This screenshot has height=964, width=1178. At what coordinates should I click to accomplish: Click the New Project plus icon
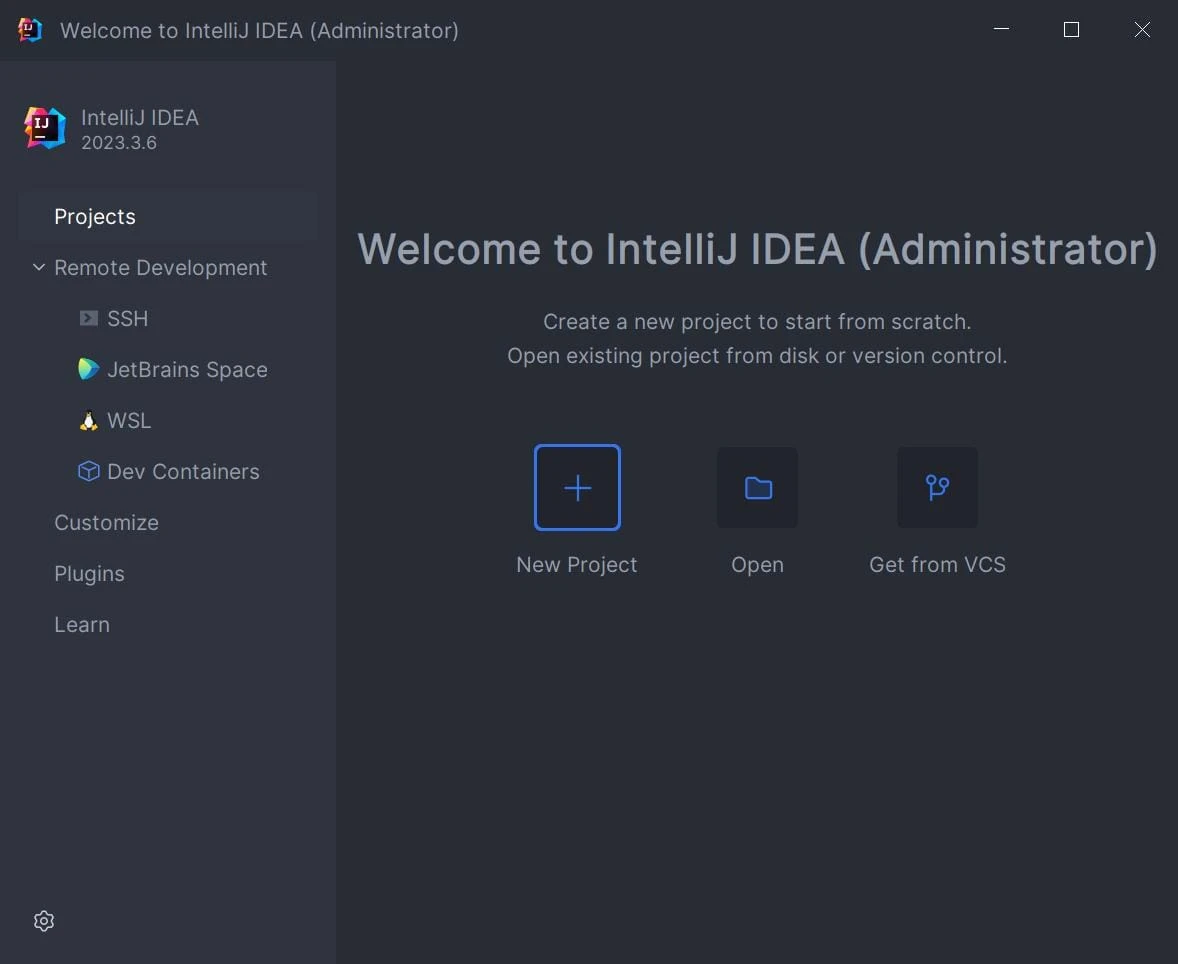577,488
